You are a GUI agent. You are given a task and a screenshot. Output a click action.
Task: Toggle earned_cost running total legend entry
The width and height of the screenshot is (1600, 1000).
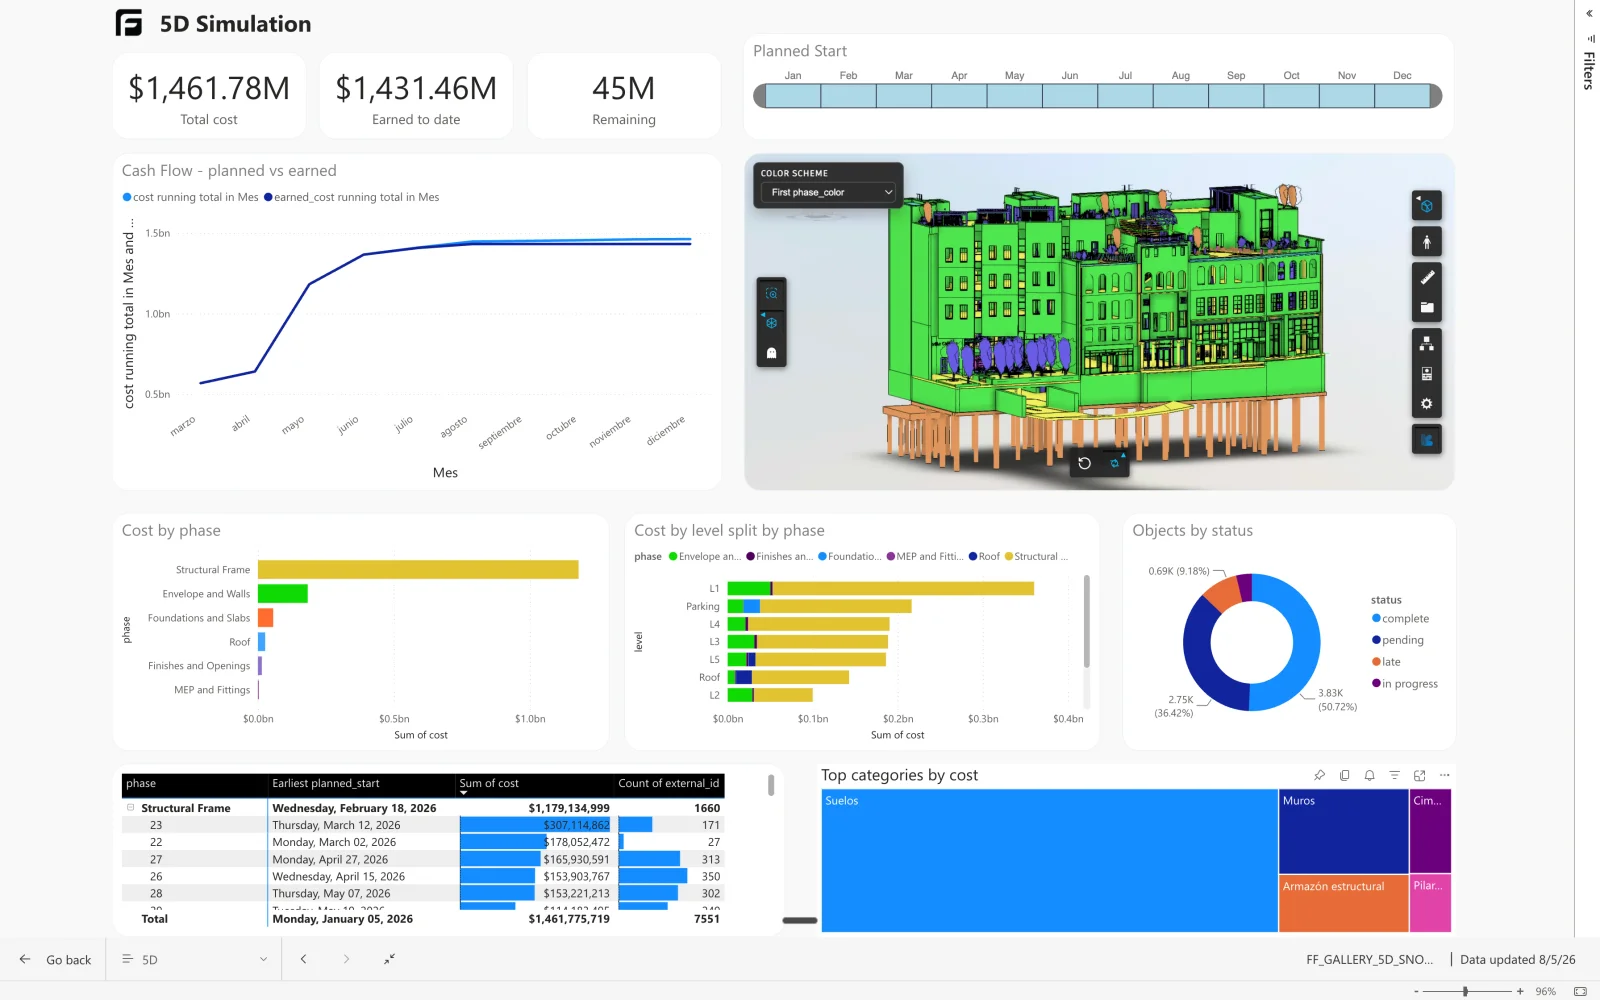352,197
